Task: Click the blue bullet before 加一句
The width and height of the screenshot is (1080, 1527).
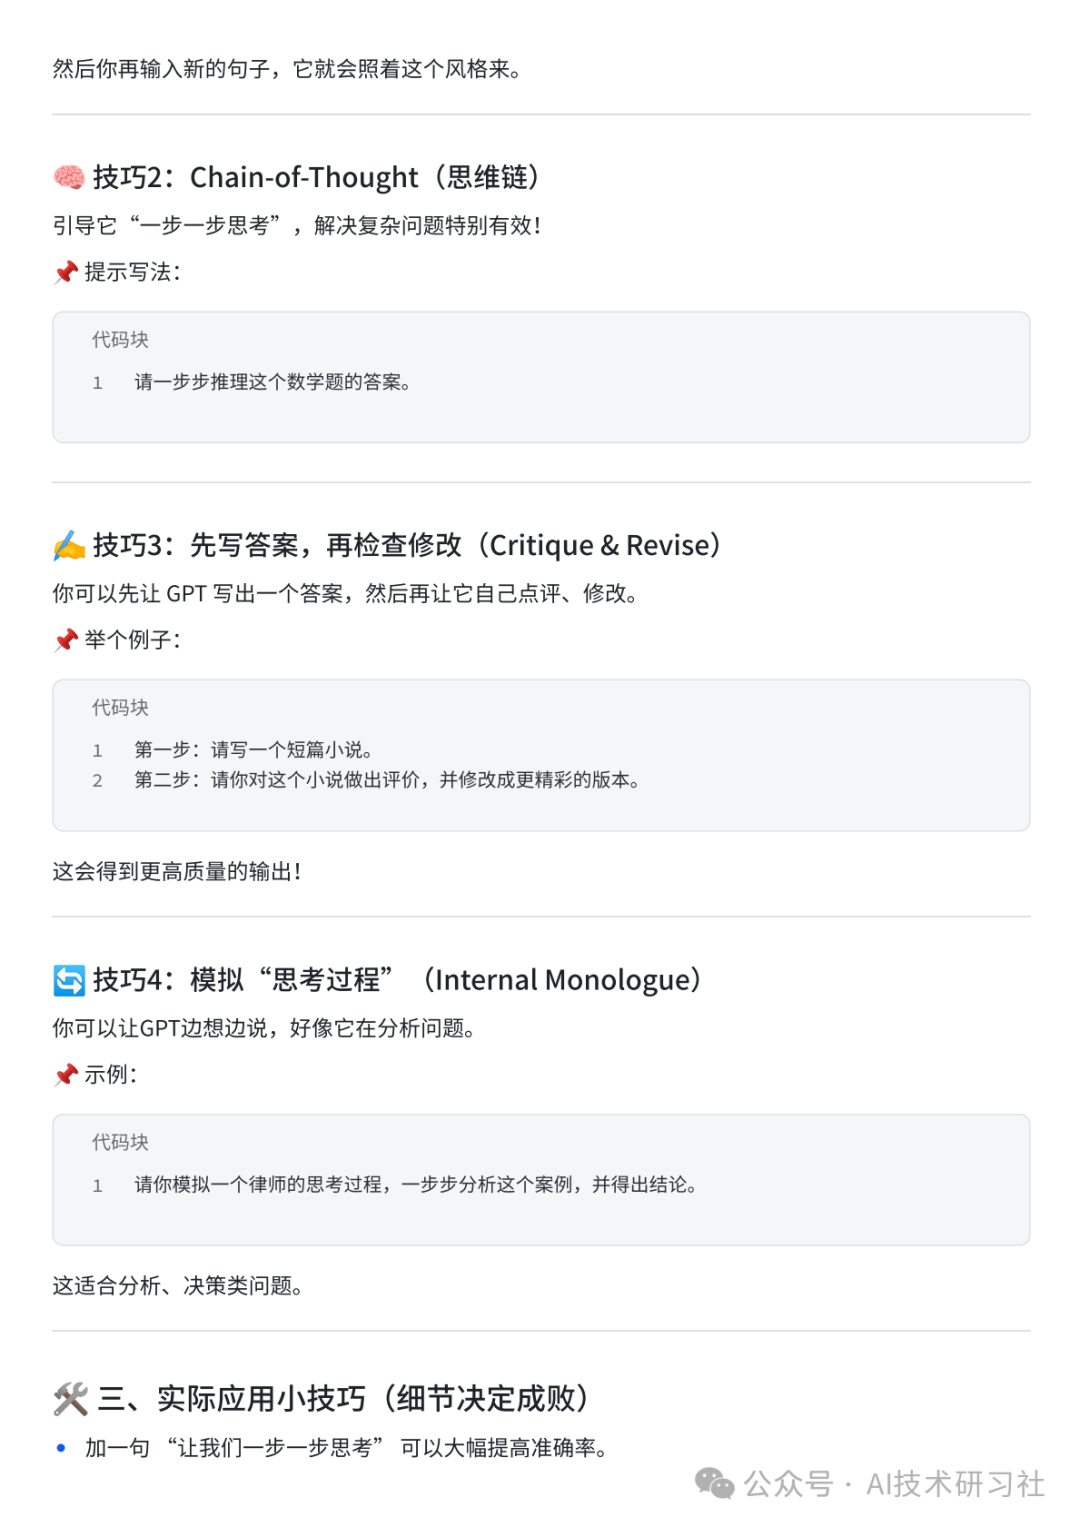Action: tap(61, 1447)
